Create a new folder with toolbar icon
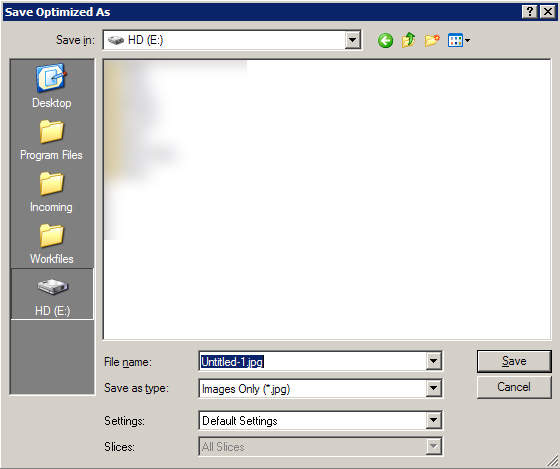Screen dimensions: 560x469 432,40
